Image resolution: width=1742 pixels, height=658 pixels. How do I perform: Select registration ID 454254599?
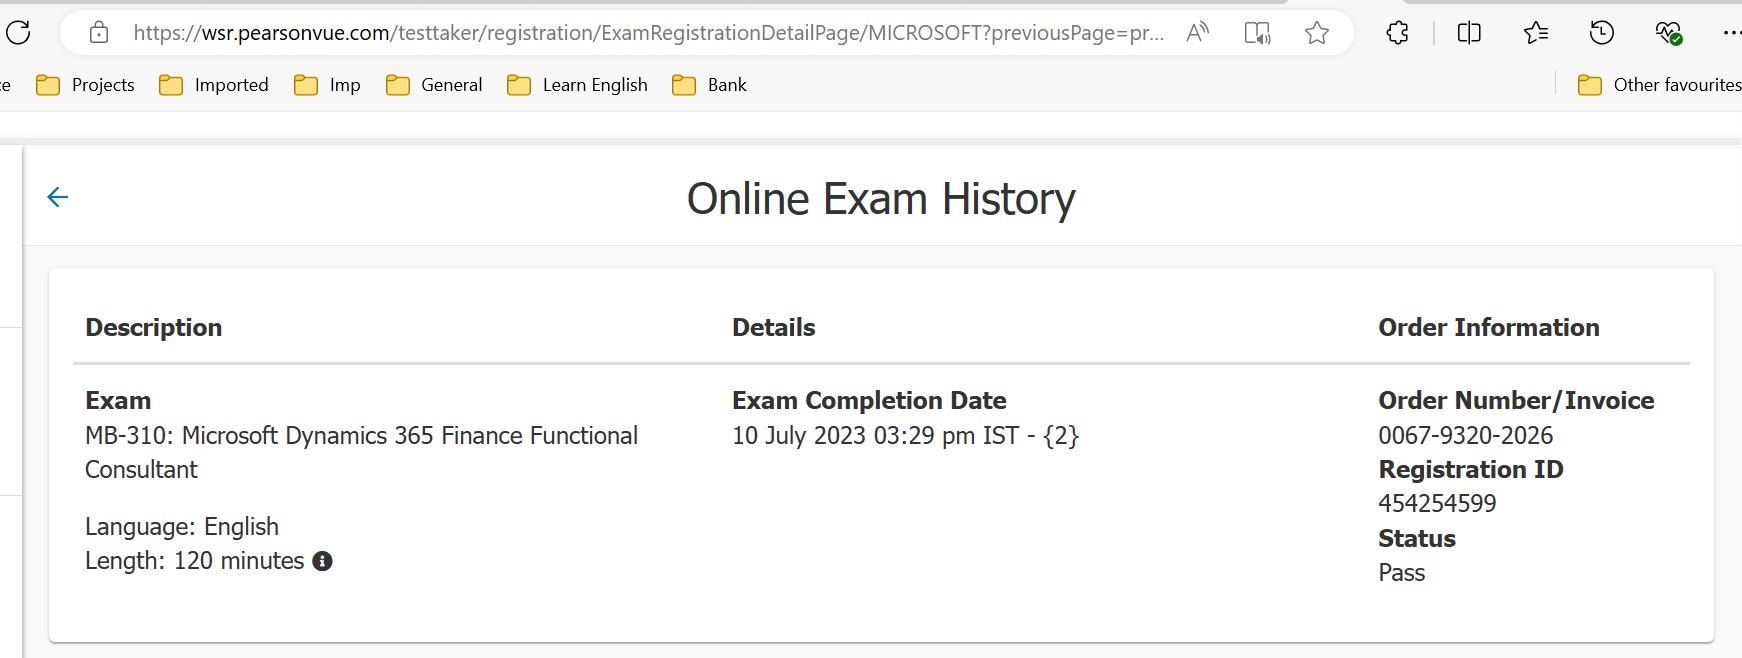point(1437,504)
